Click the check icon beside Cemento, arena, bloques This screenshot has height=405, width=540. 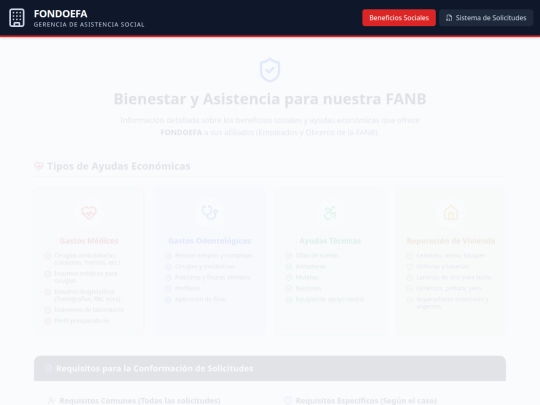pos(409,256)
